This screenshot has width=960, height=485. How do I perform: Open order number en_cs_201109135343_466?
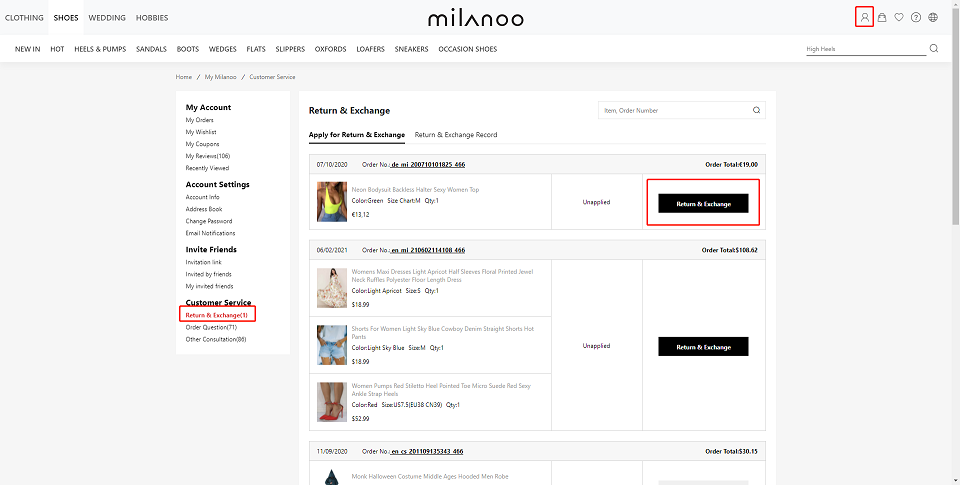427,452
